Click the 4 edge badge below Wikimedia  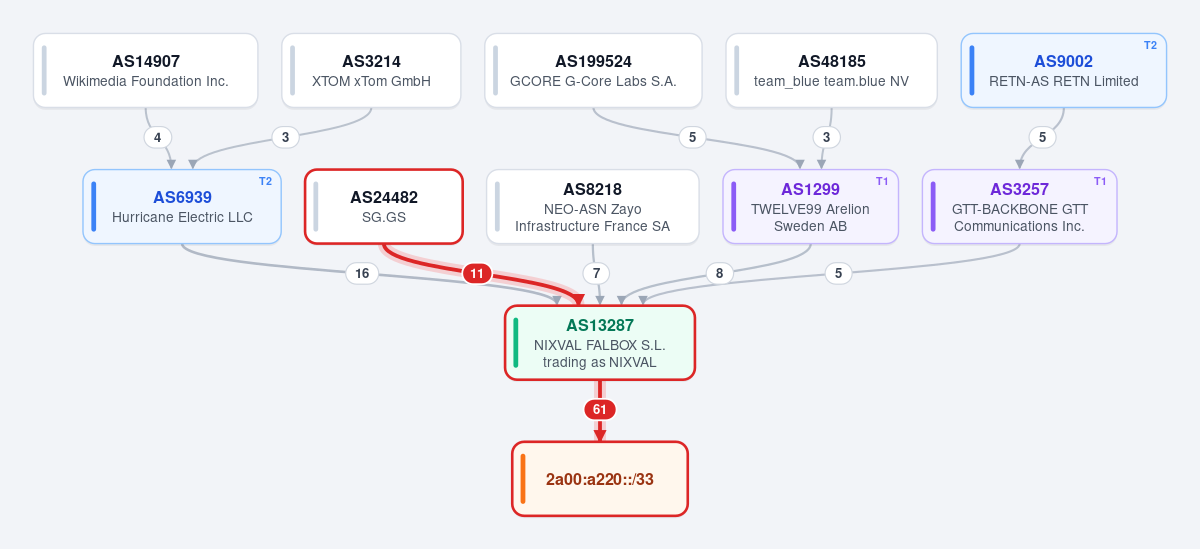157,137
